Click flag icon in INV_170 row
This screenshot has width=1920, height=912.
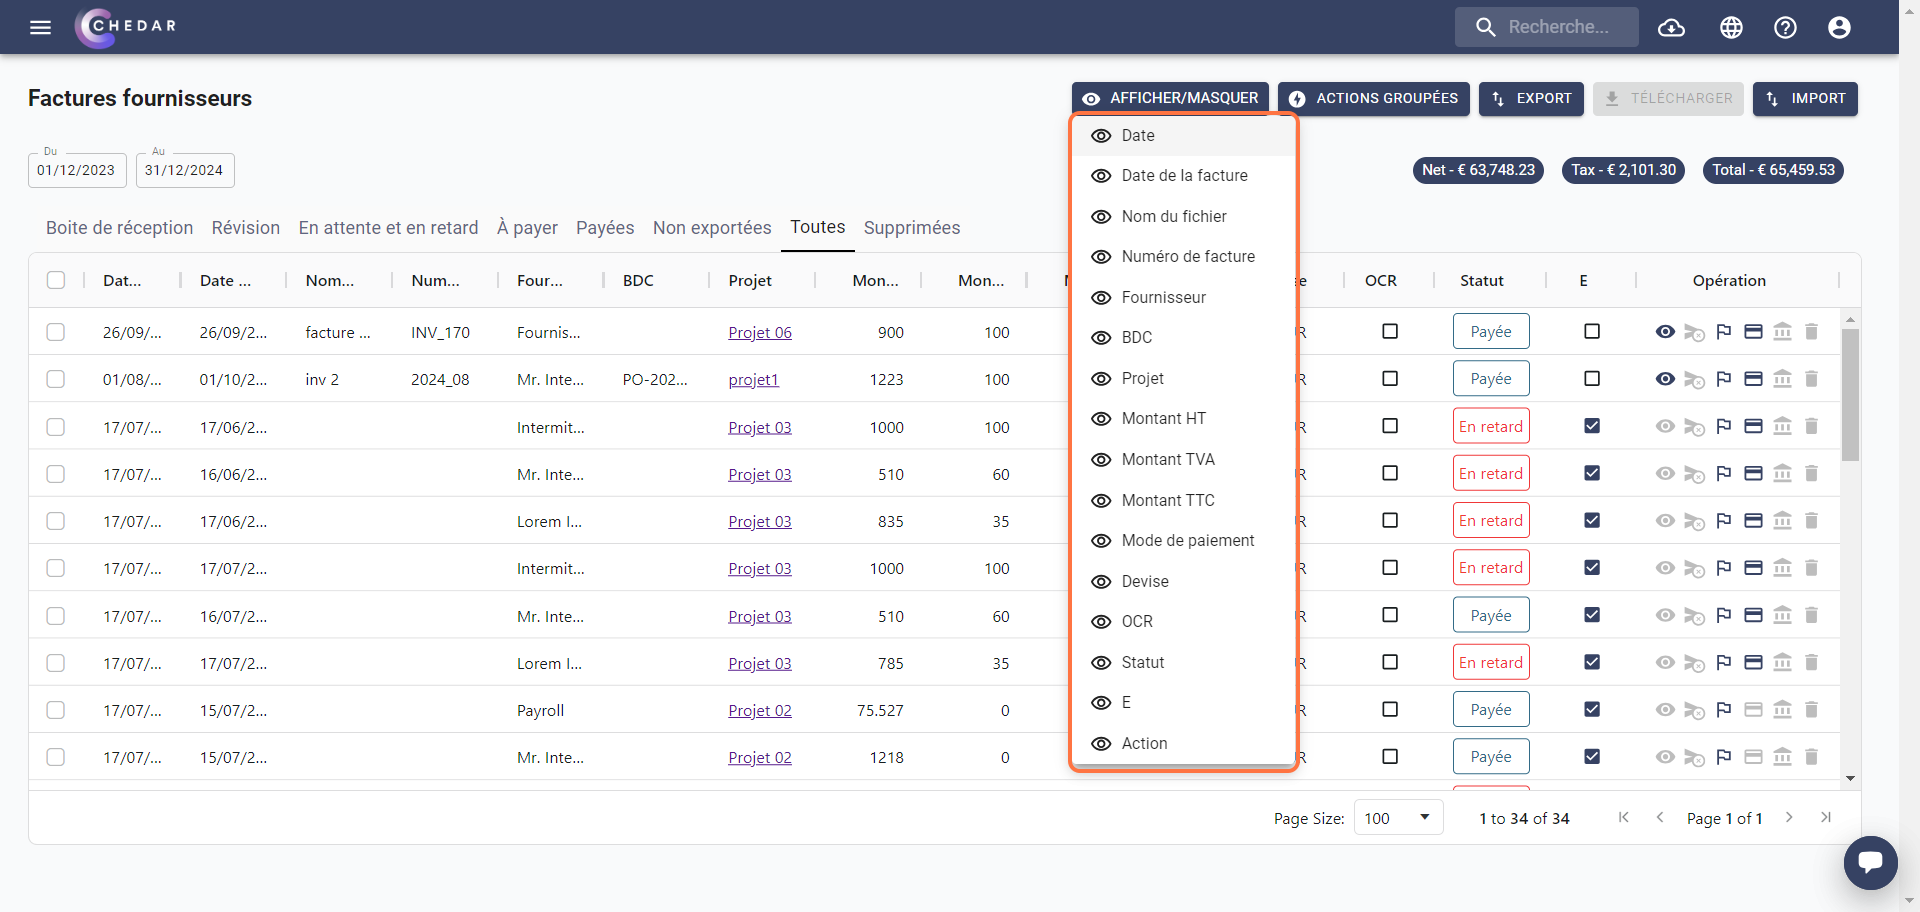(1723, 332)
